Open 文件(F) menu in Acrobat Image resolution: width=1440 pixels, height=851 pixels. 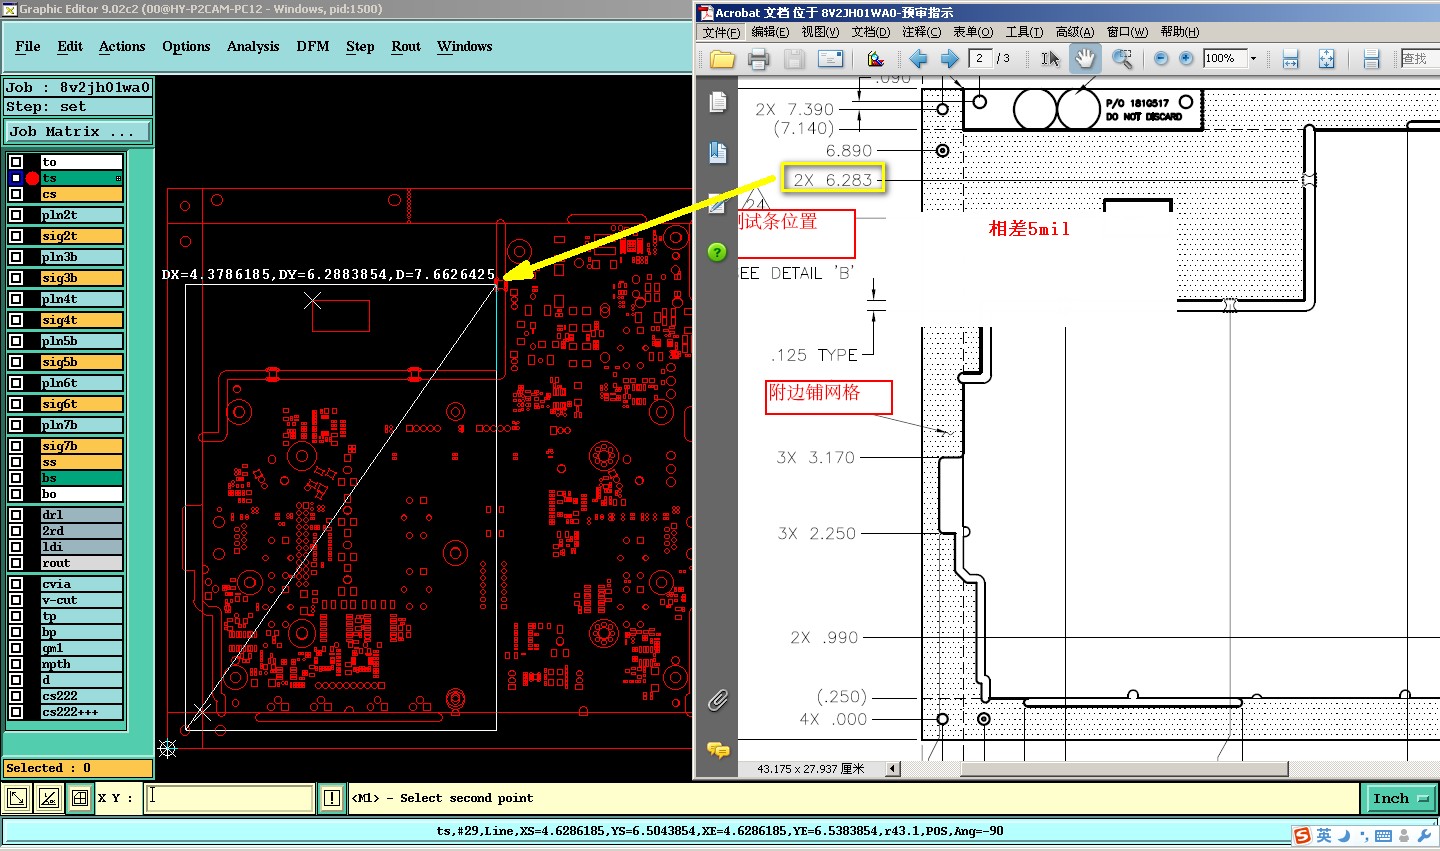[721, 32]
